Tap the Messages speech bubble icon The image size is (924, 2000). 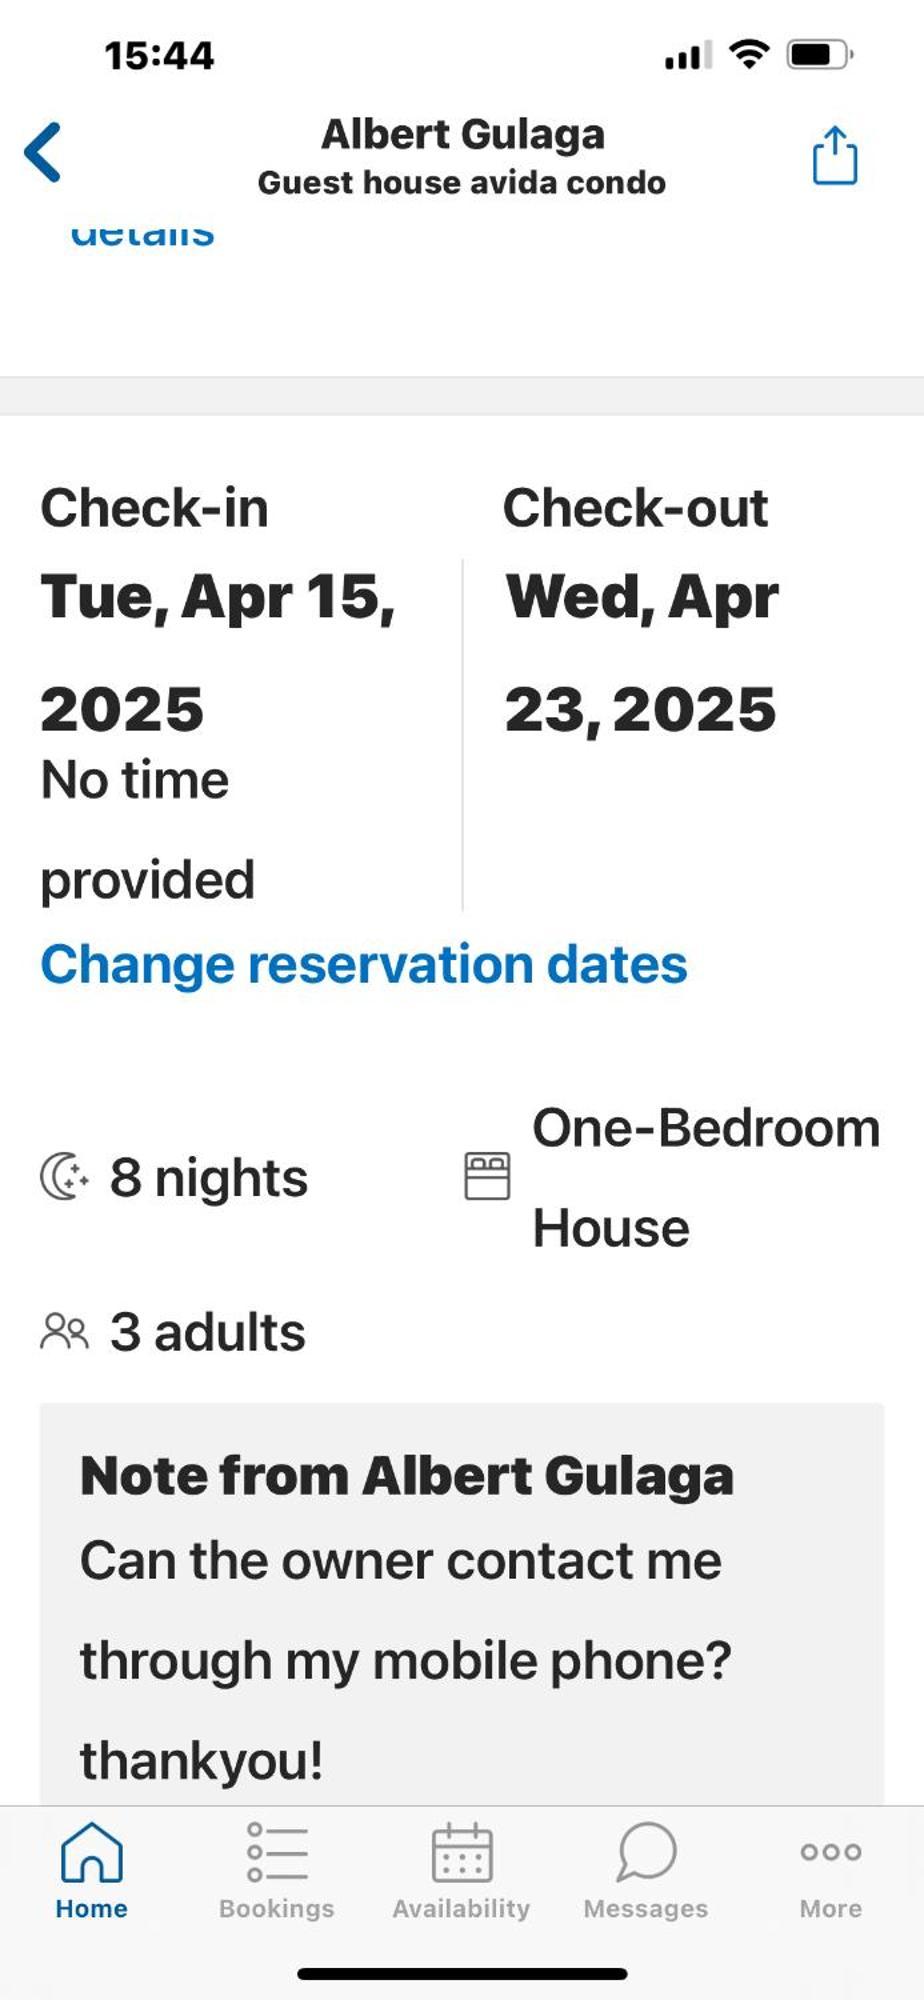(646, 1852)
